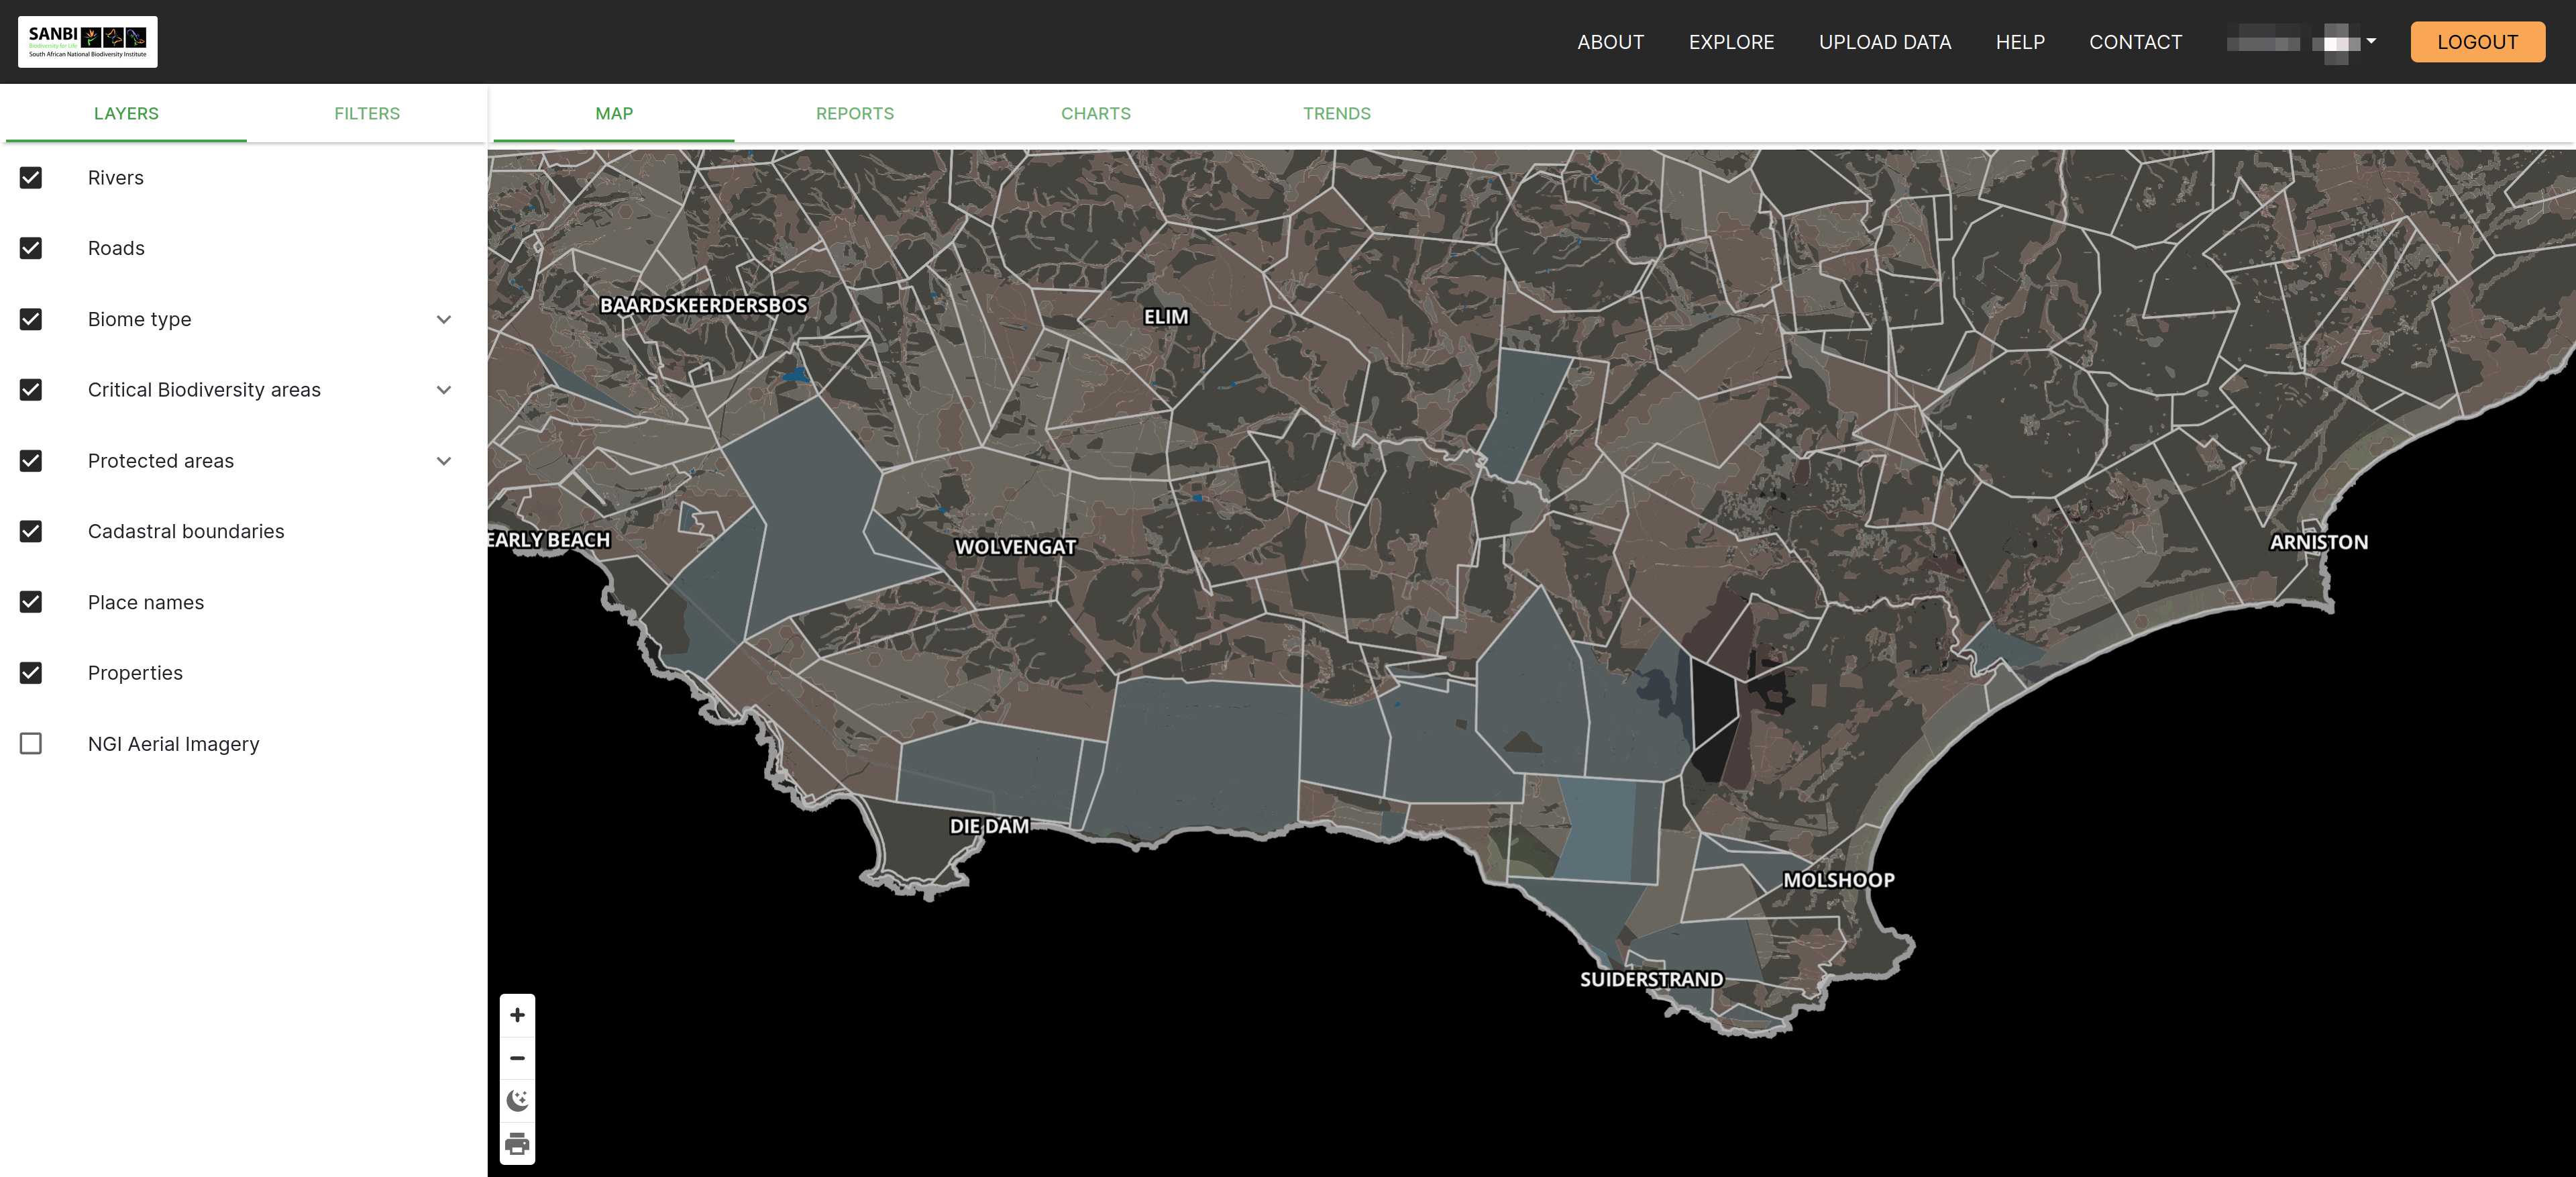Click the Rivers layer name
Image resolution: width=2576 pixels, height=1177 pixels.
pyautogui.click(x=116, y=178)
